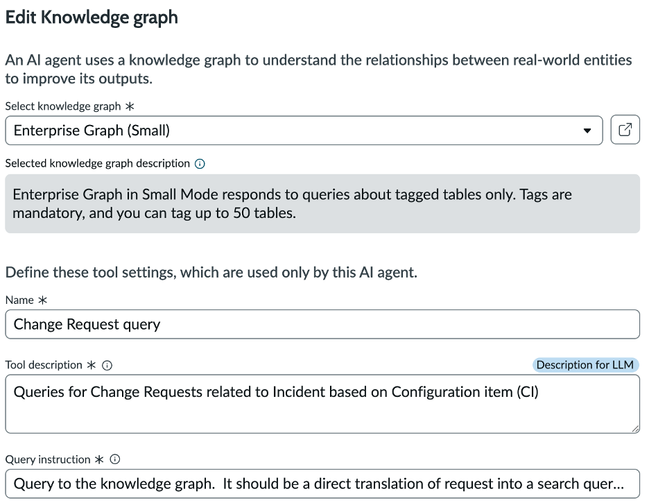649x501 pixels.
Task: Open the Enterprise Graph (Small) combo box
Action: 304,130
